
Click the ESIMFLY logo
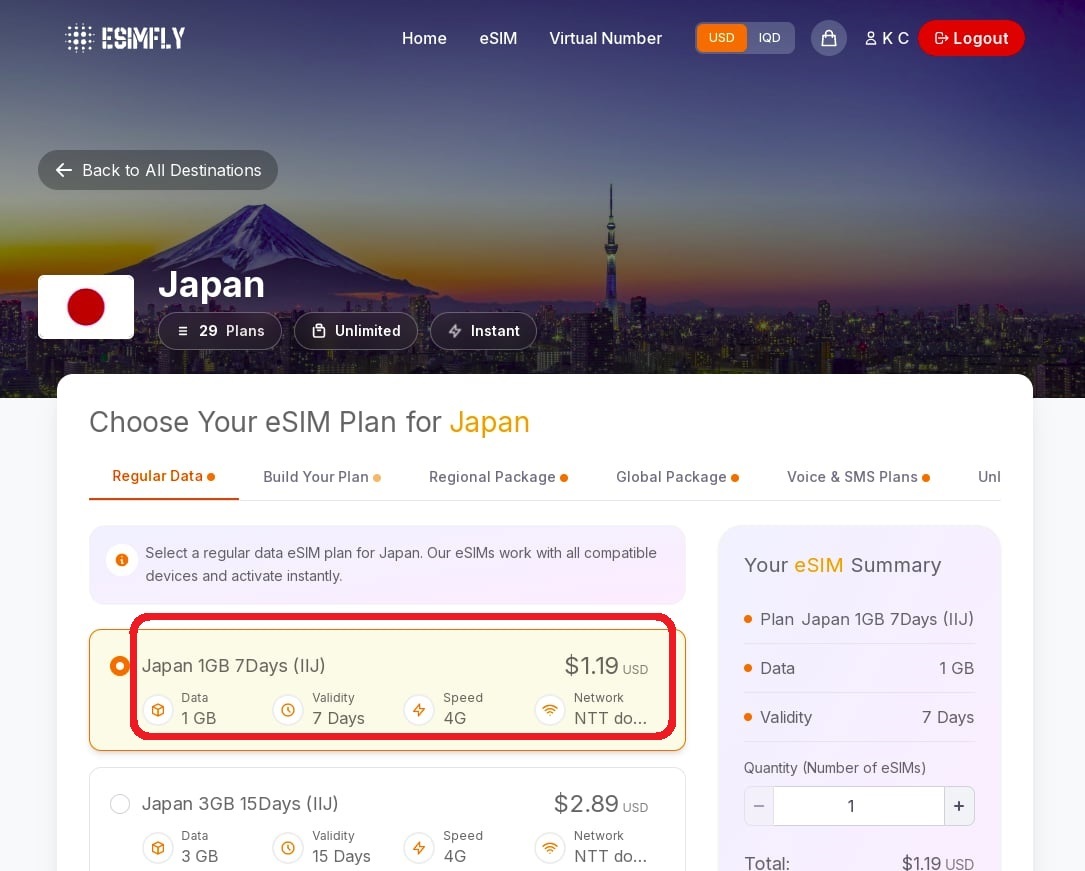(x=125, y=38)
